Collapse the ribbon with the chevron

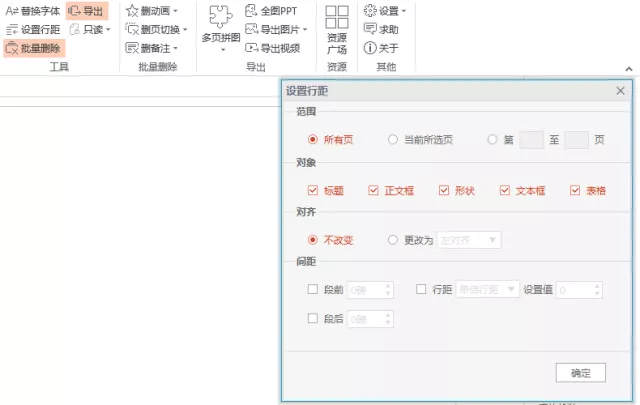629,69
